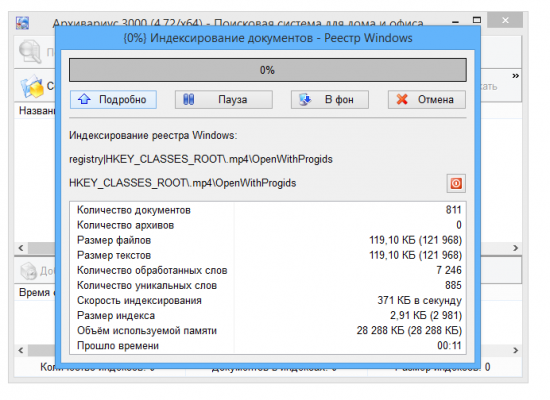Click the value 28 288 КБ memory usage
This screenshot has width=550, height=400.
tap(409, 331)
